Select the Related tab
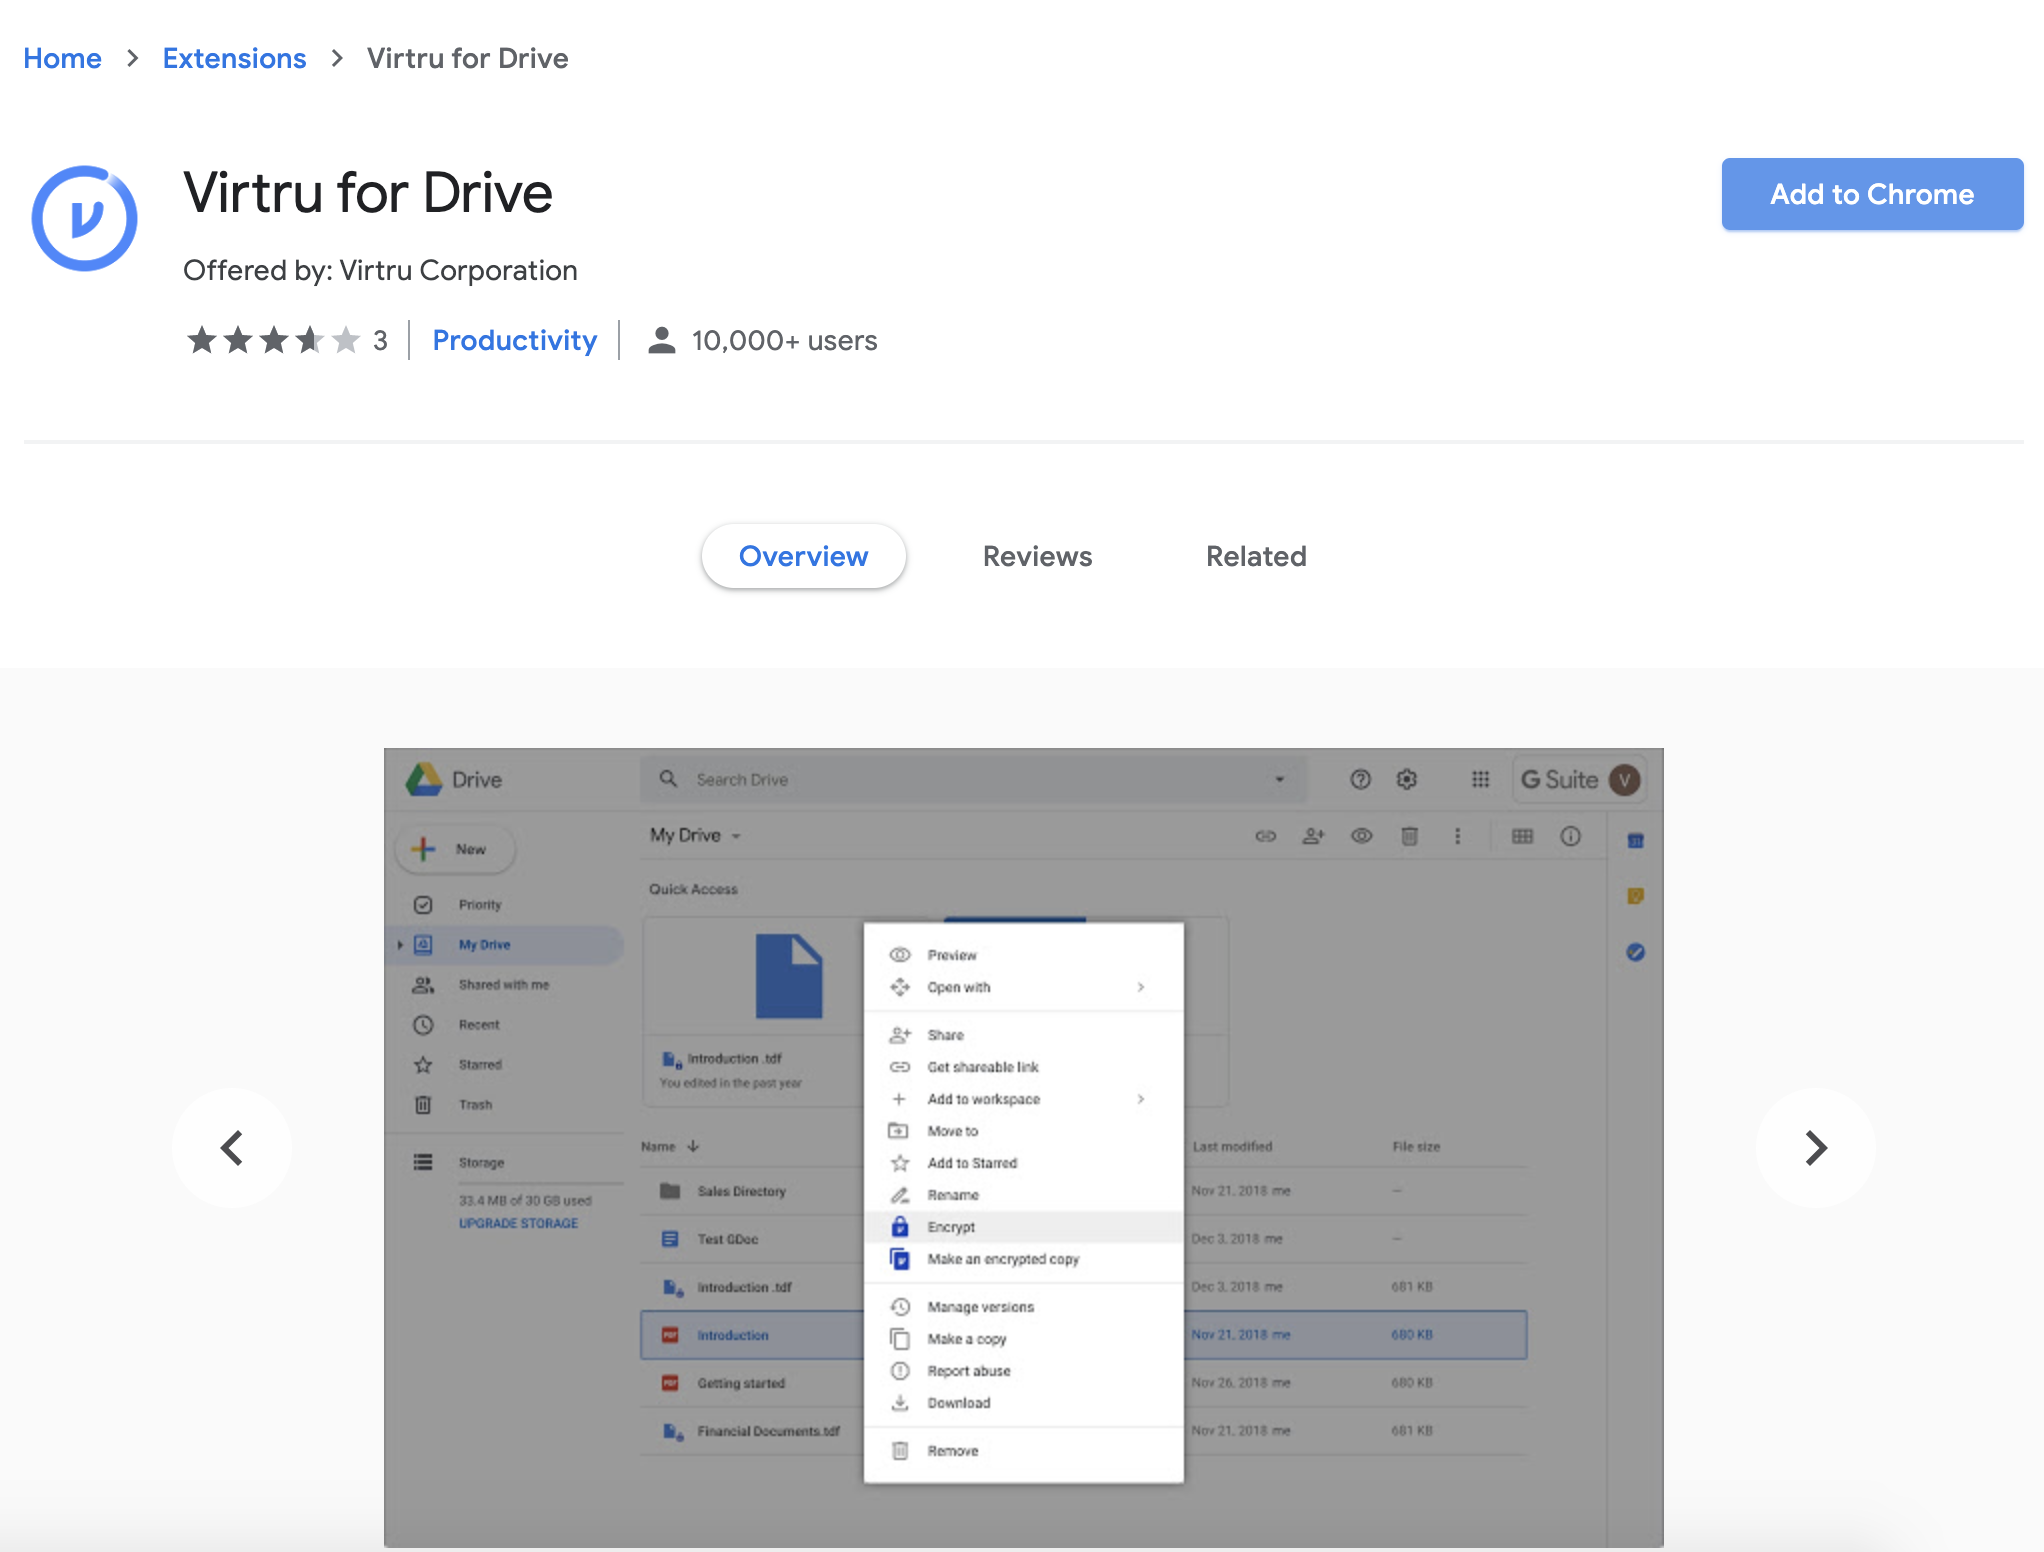2044x1552 pixels. pyautogui.click(x=1256, y=556)
